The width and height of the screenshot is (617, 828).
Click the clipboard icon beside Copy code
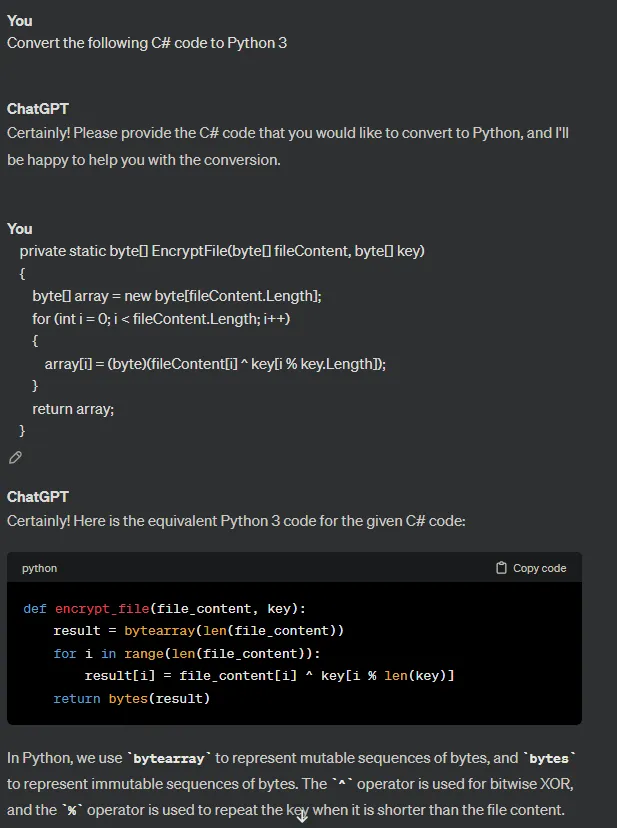501,568
